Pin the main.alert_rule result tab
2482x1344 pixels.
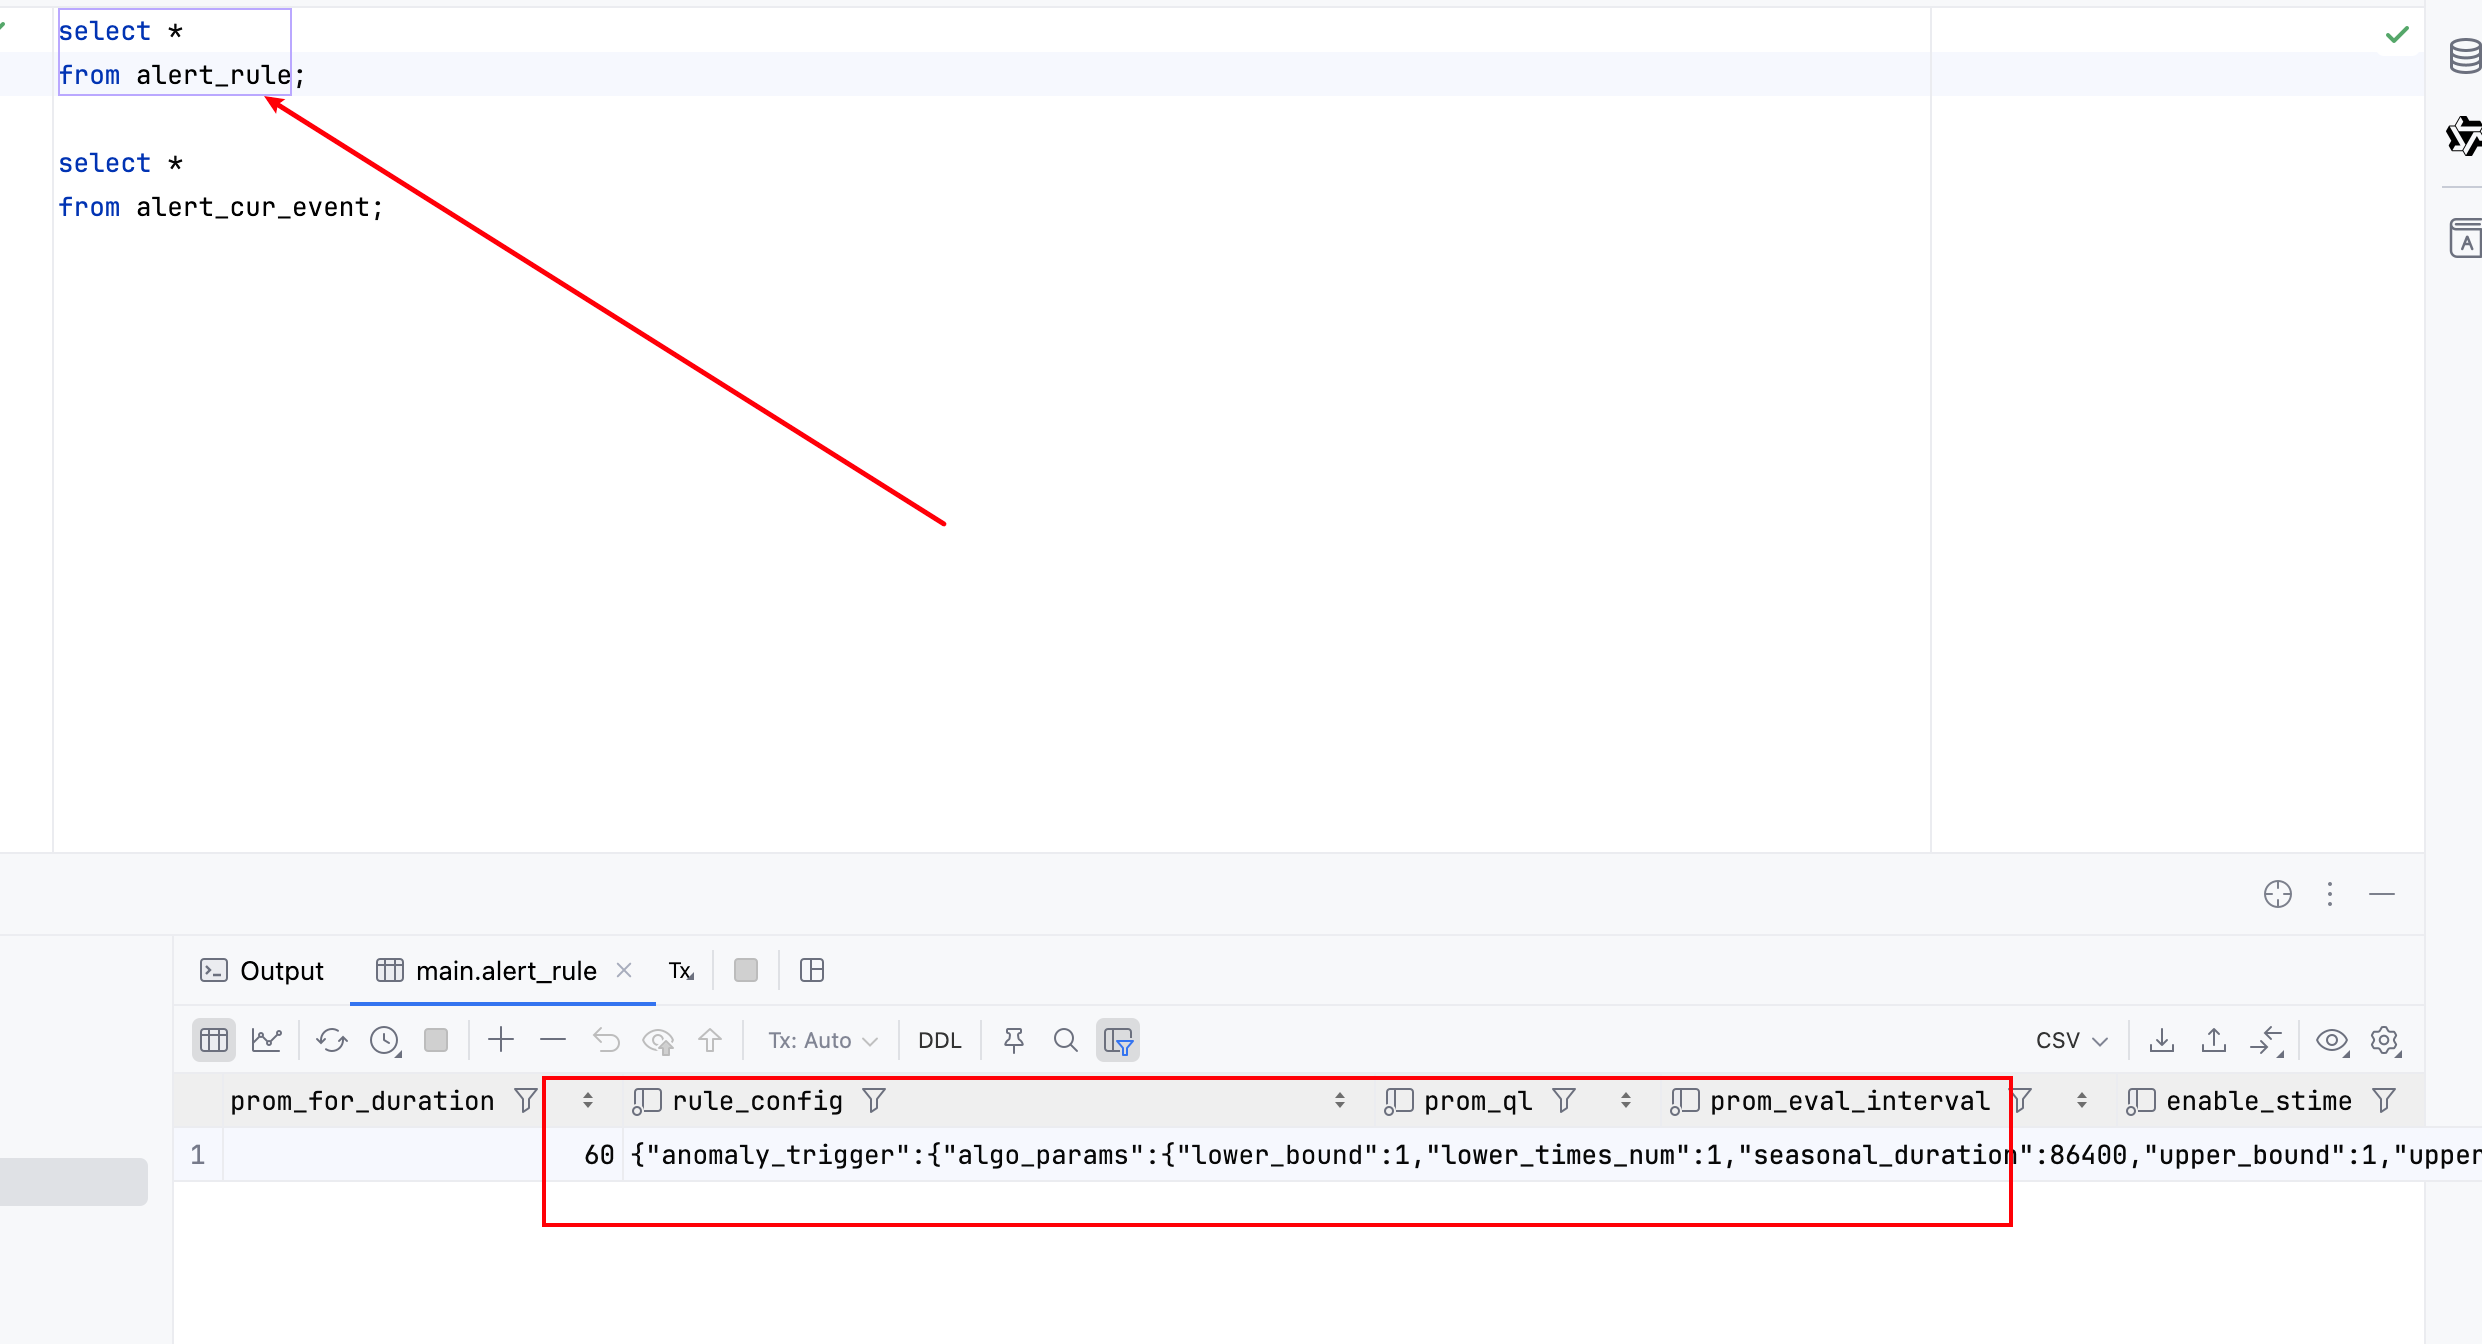tap(1013, 1040)
